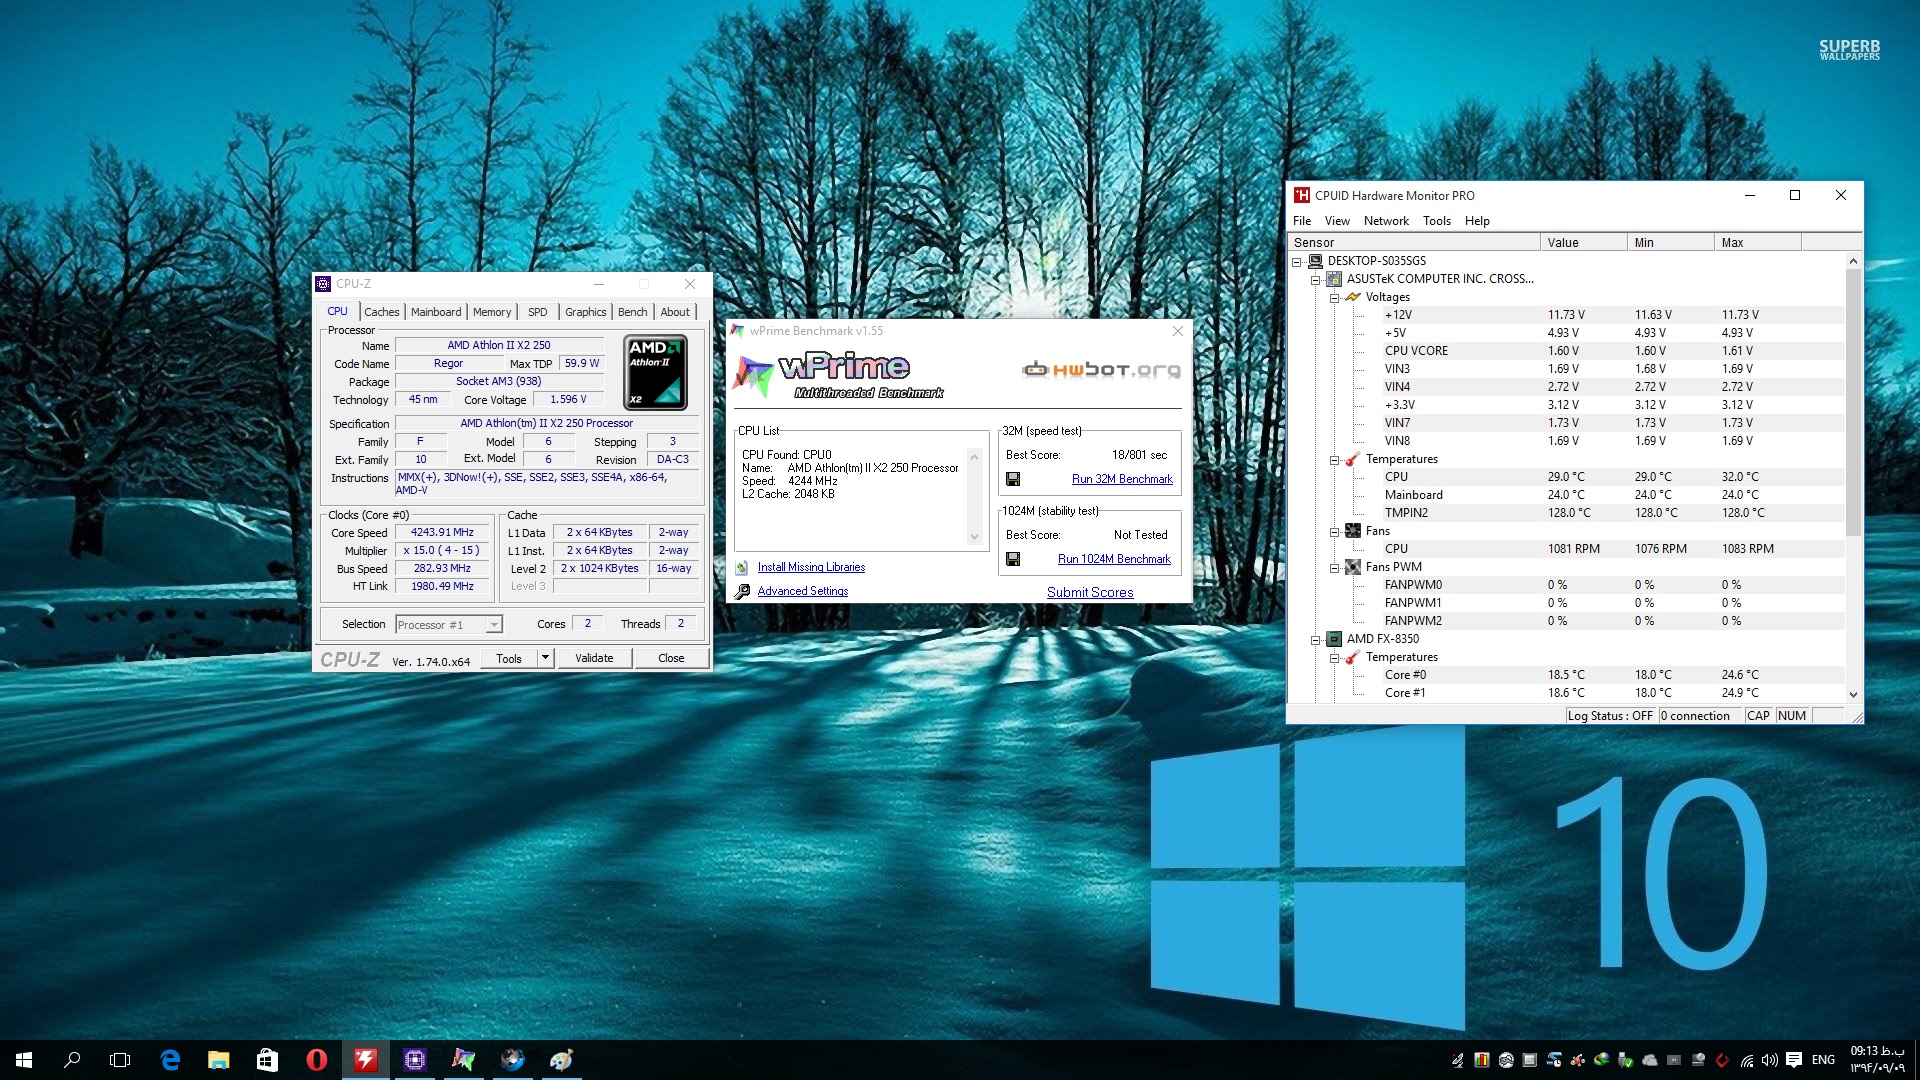The width and height of the screenshot is (1920, 1080).
Task: Click the Install Missing Libraries icon
Action: 742,567
